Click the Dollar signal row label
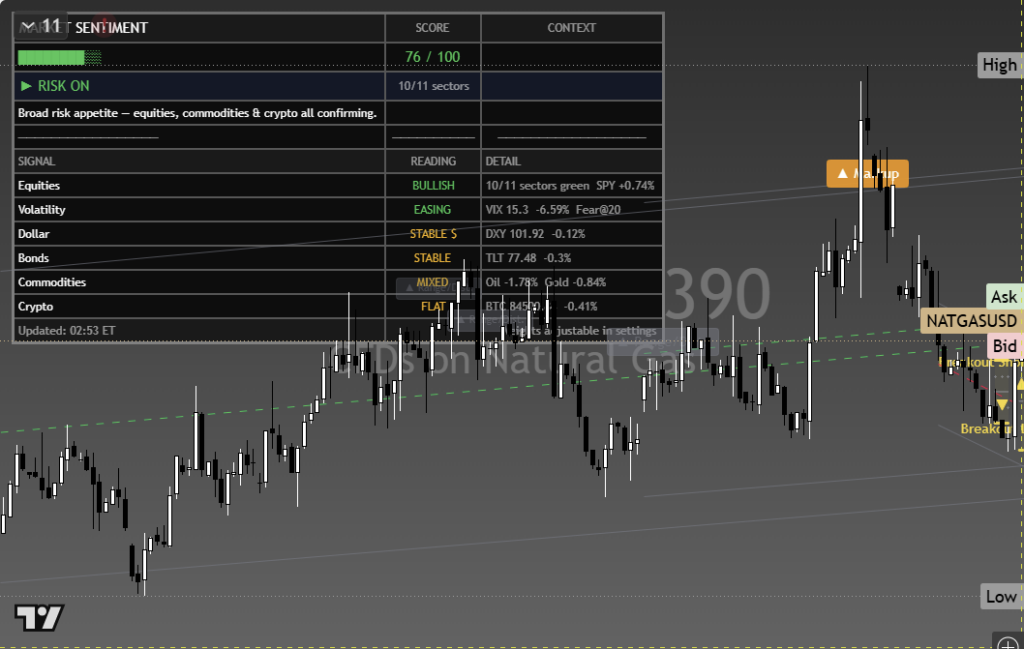The height and width of the screenshot is (649, 1024). [x=33, y=234]
